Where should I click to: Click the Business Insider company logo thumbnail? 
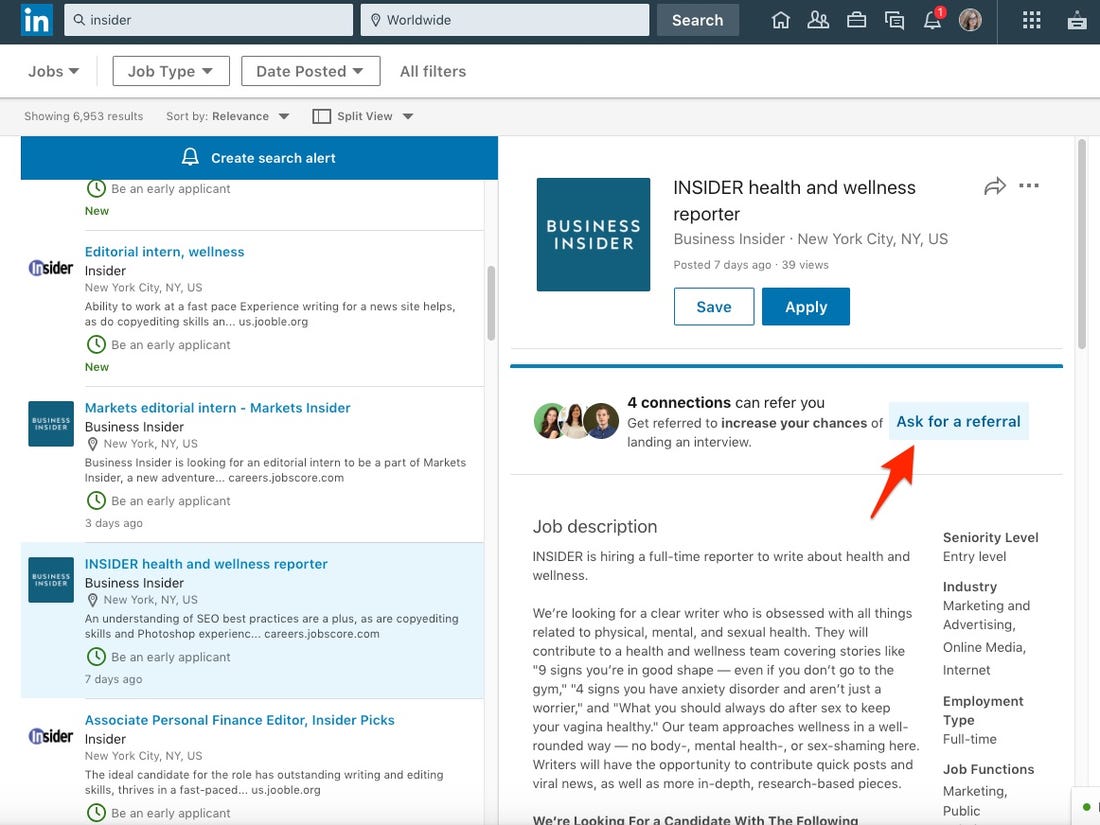coord(593,234)
